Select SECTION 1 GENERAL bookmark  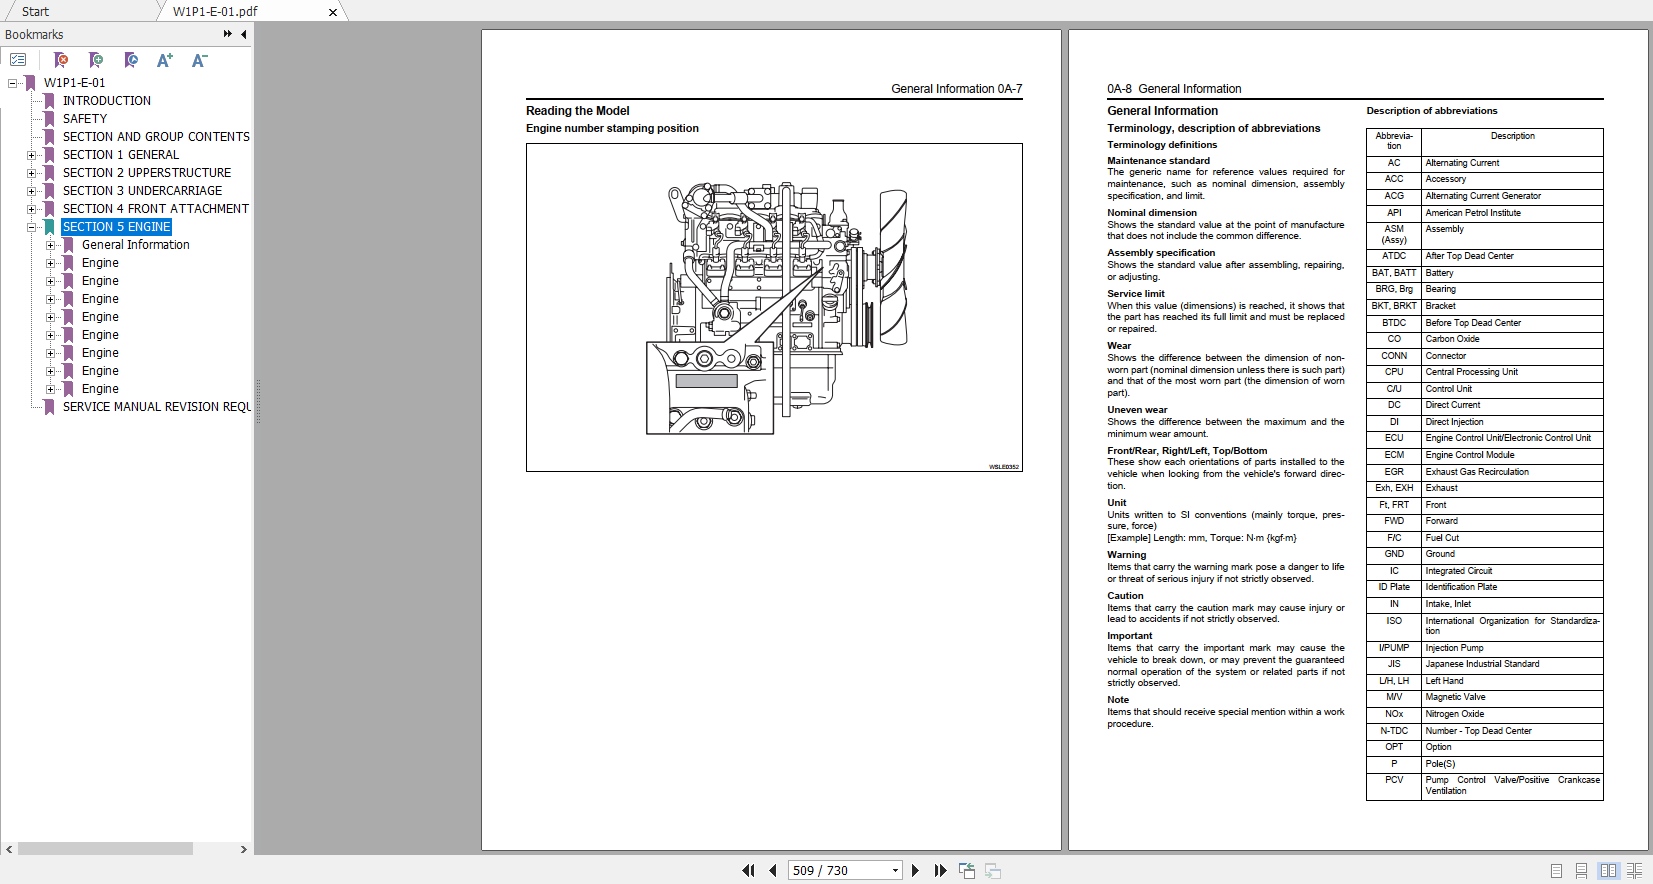[x=121, y=155]
